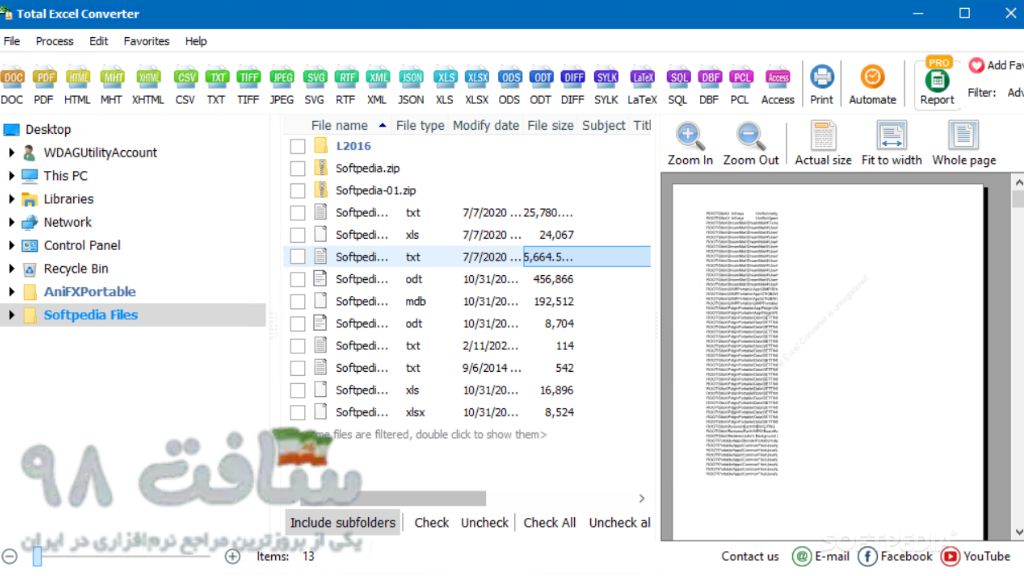Fit preview to width

(891, 144)
